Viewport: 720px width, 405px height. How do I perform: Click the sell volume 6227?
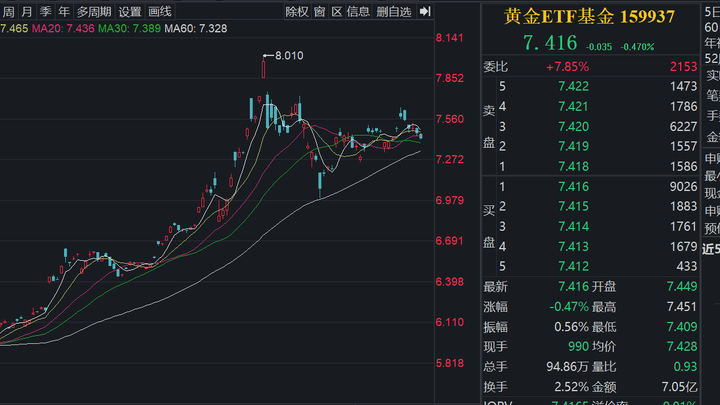tap(683, 127)
